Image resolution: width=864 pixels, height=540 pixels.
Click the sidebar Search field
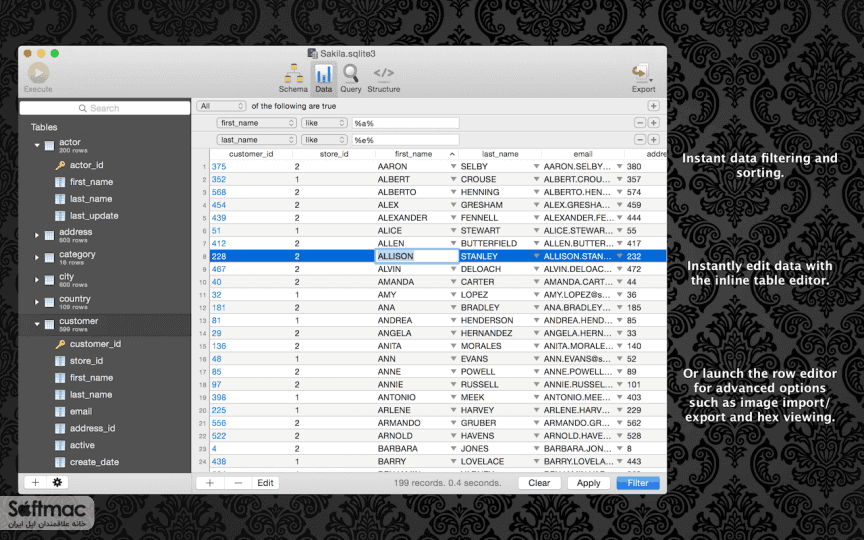[105, 108]
